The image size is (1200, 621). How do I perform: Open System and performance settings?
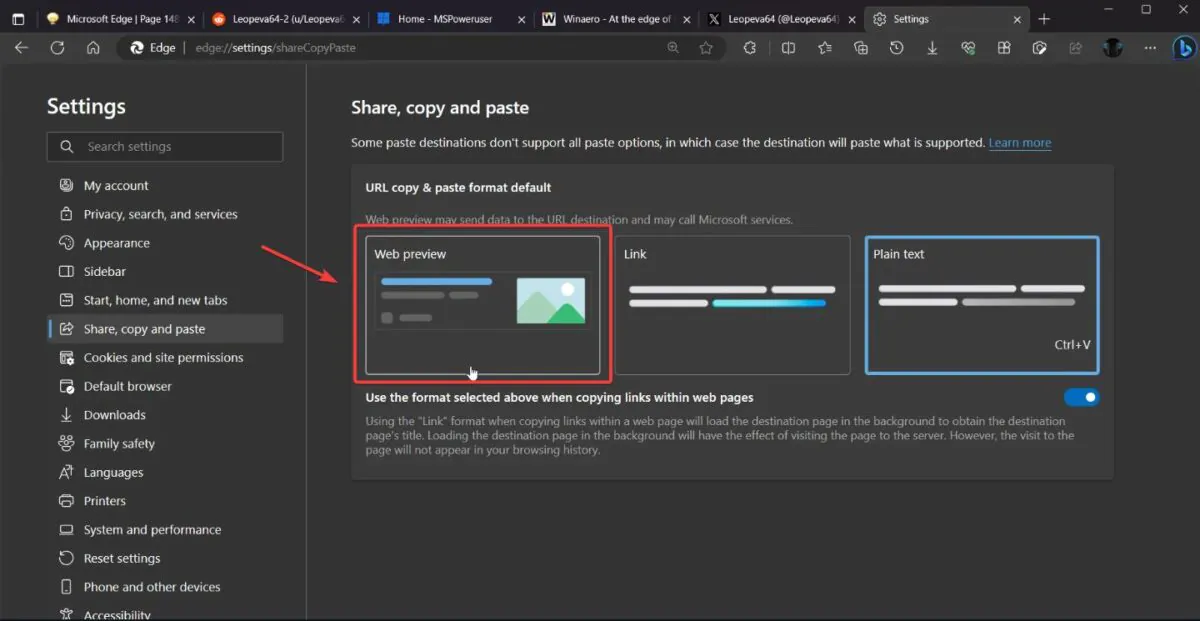(x=165, y=529)
